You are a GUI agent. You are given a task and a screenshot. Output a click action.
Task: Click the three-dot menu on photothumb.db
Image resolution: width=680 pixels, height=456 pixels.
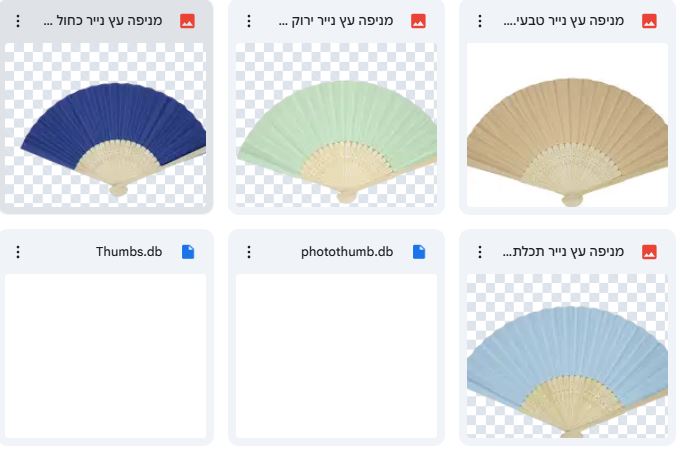pos(249,252)
